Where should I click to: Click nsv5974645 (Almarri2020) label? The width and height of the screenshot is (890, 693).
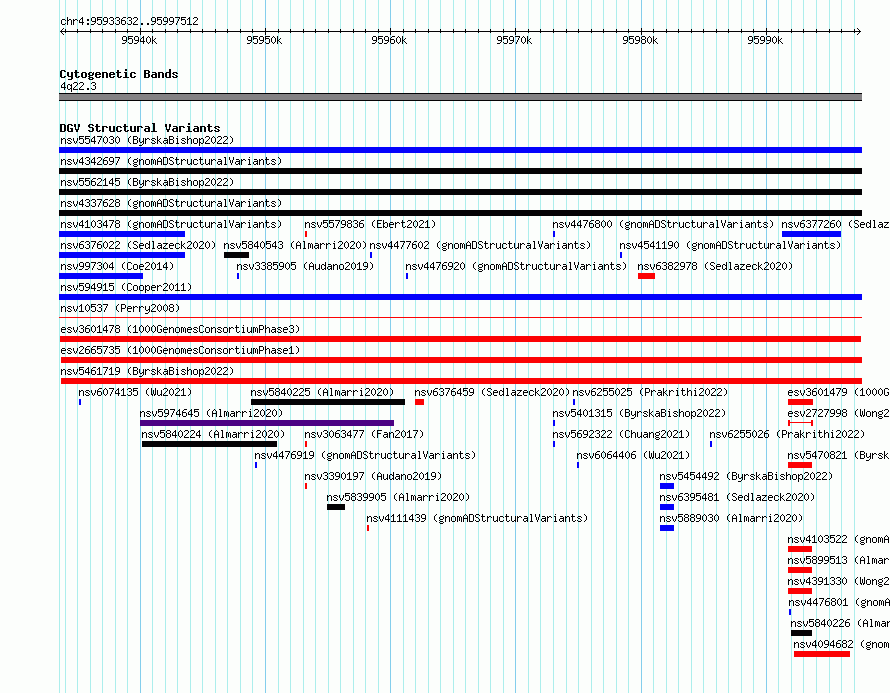click(211, 413)
